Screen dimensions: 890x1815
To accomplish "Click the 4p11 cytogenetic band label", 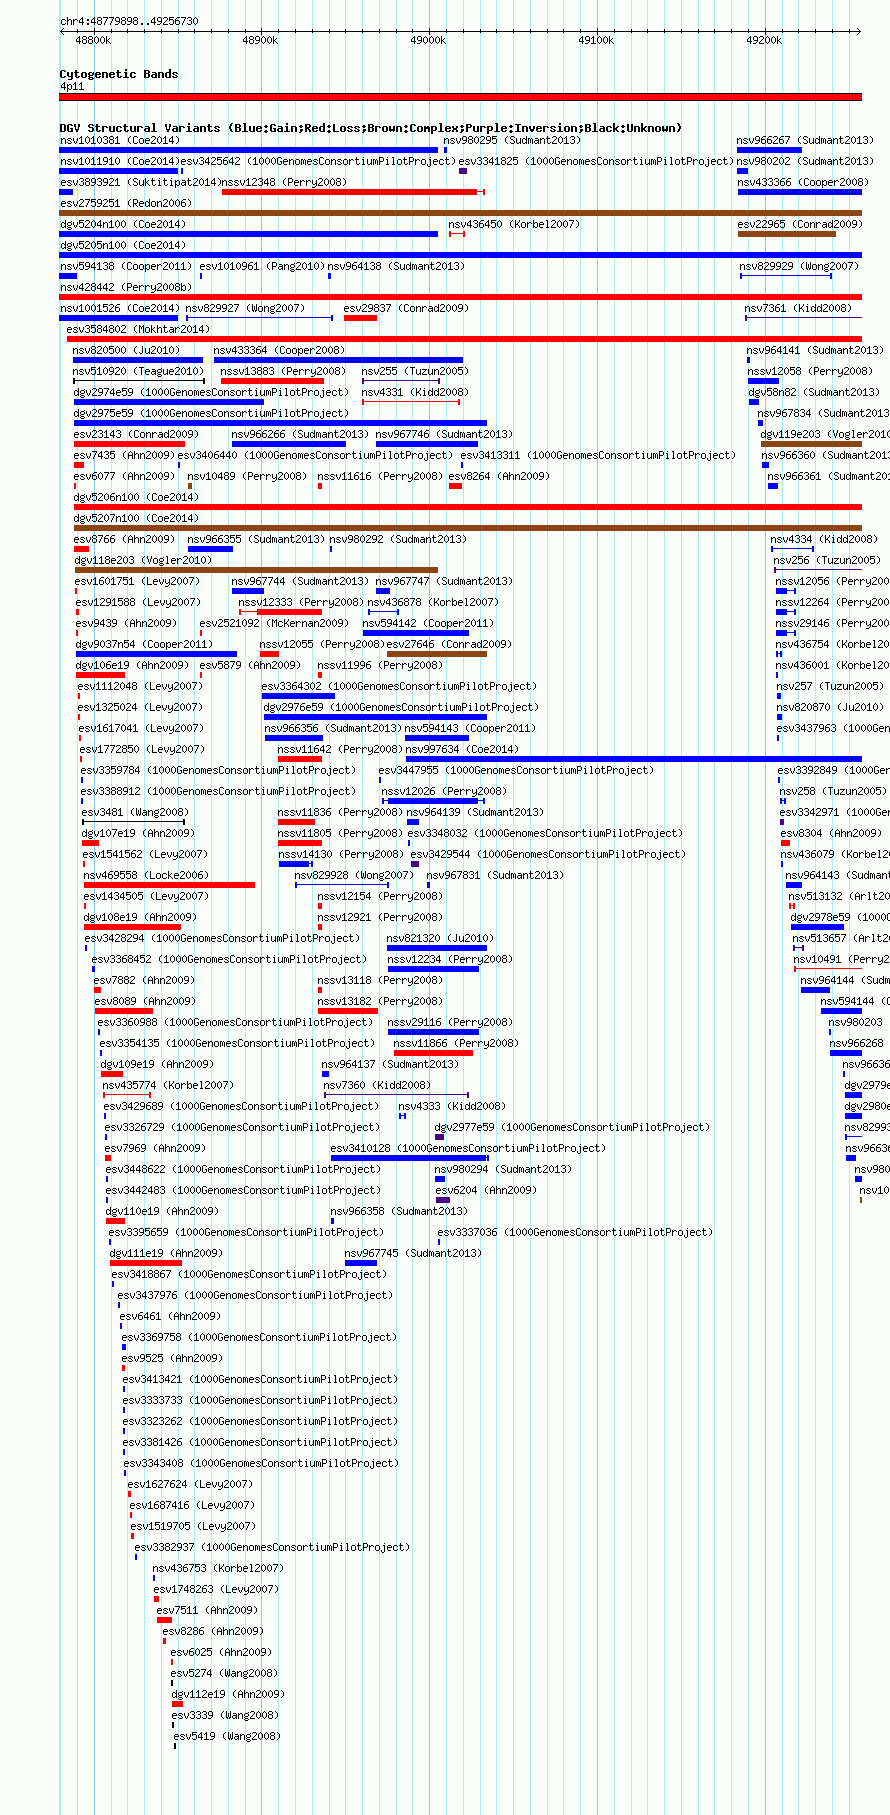I will coord(72,87).
